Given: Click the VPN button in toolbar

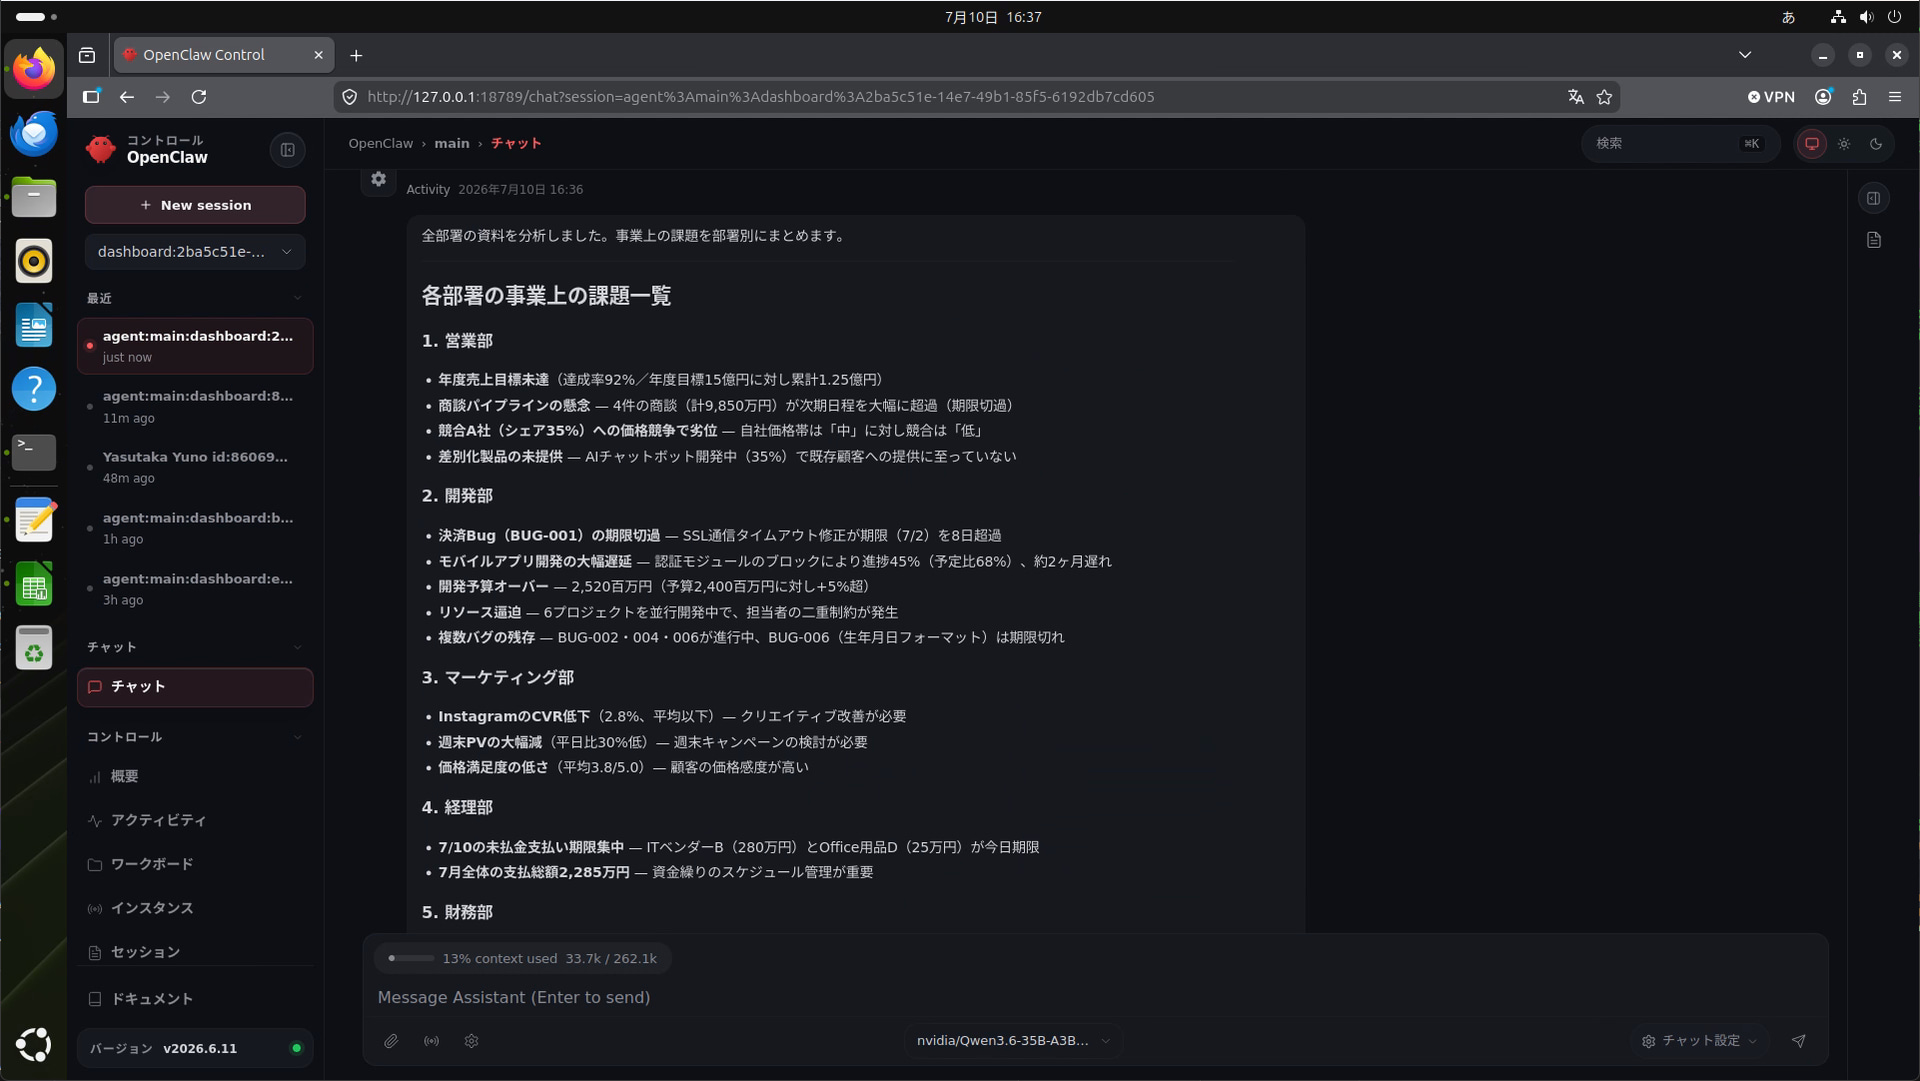Looking at the screenshot, I should 1772,97.
